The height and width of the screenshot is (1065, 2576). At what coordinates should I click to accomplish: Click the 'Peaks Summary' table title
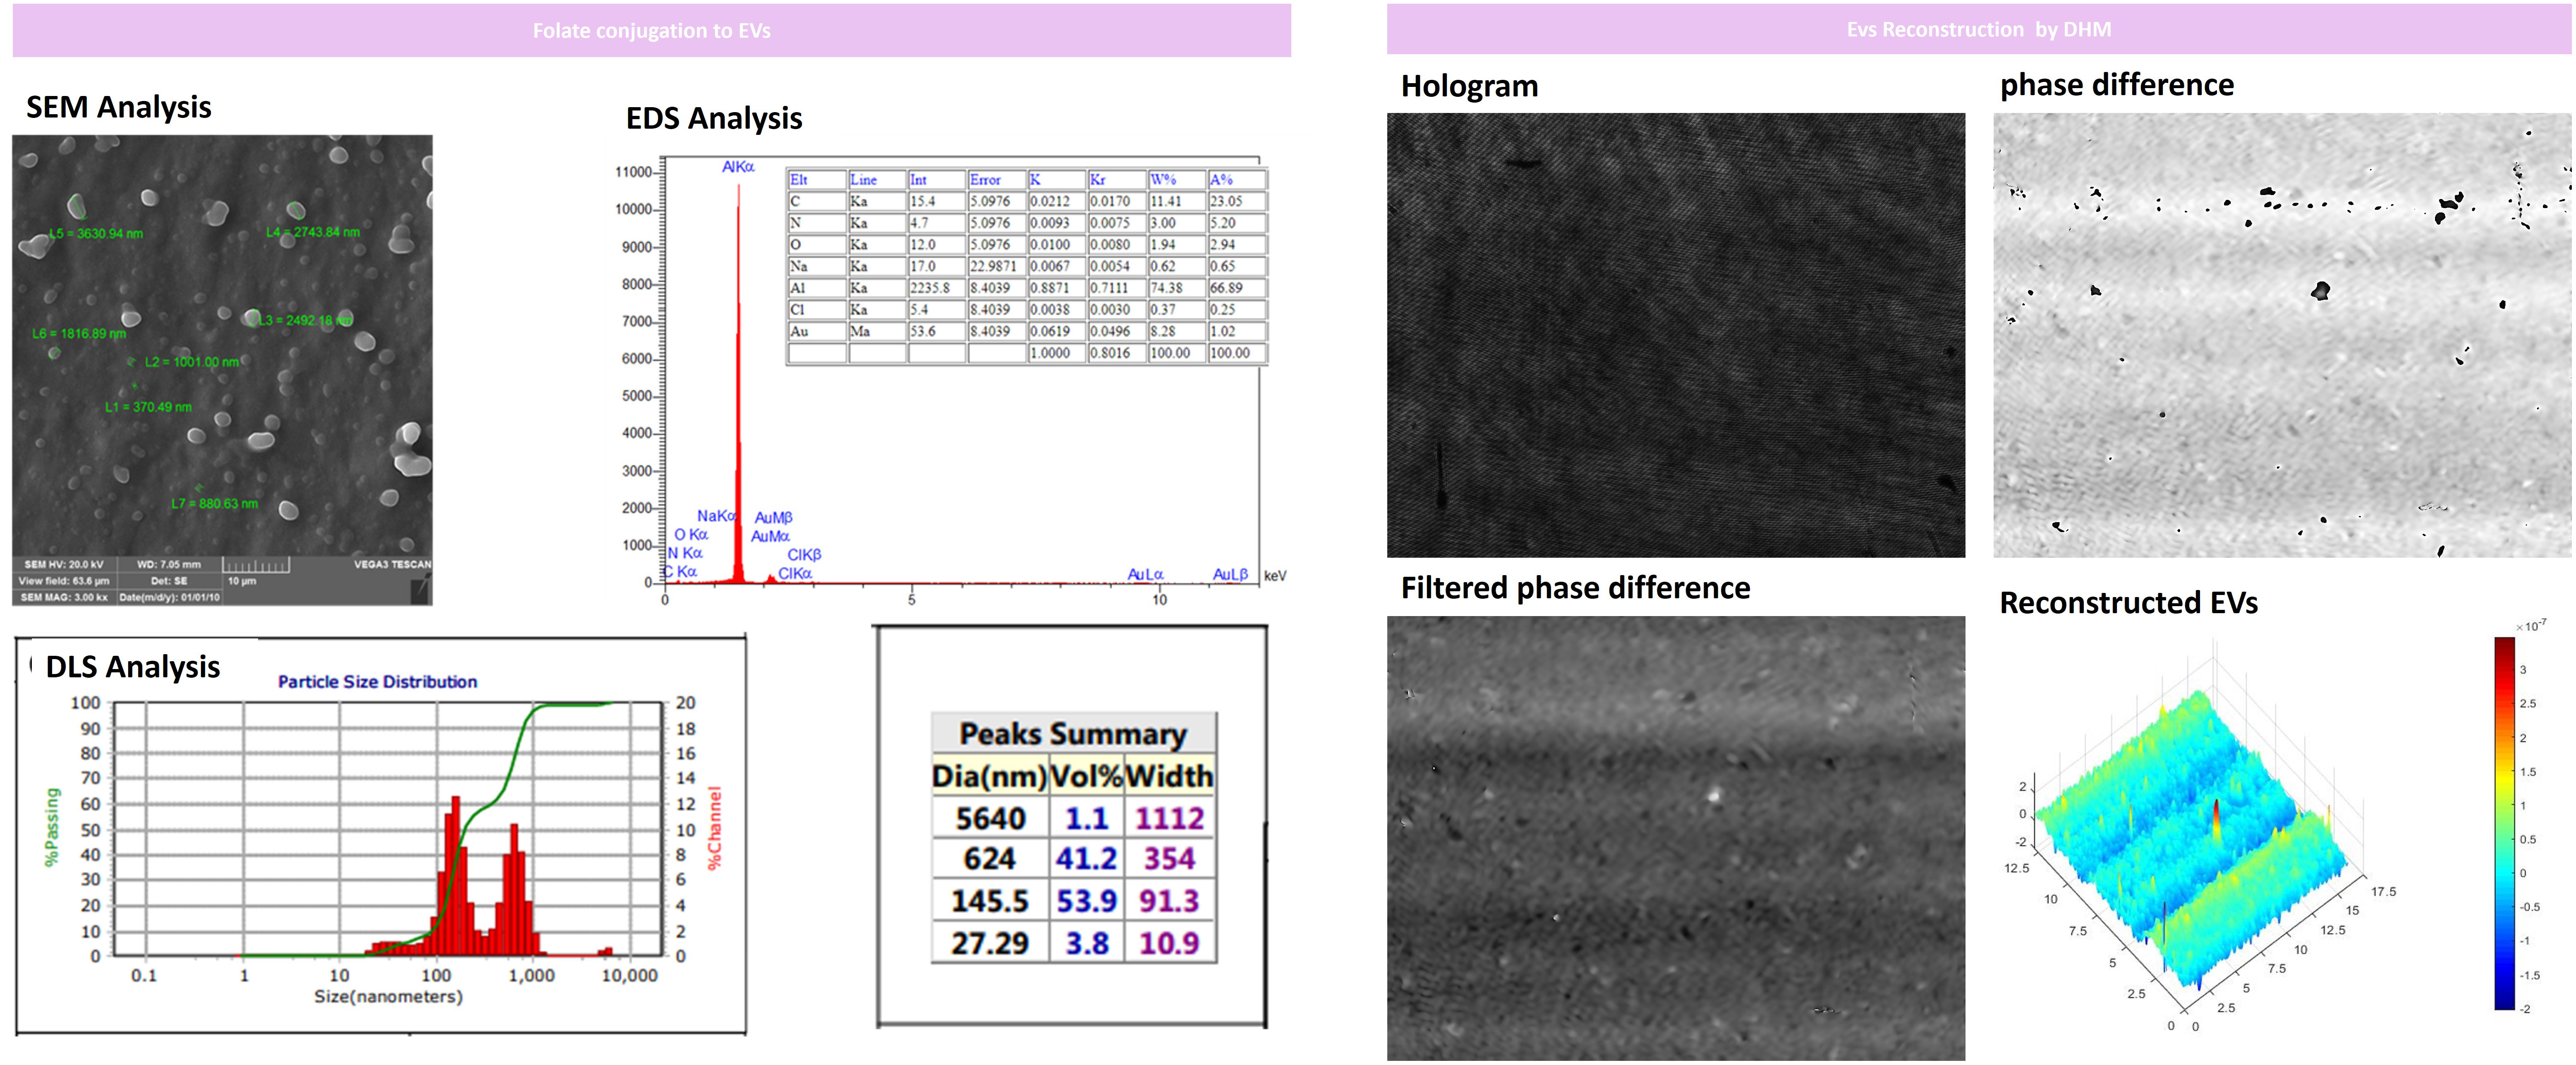pos(1073,734)
